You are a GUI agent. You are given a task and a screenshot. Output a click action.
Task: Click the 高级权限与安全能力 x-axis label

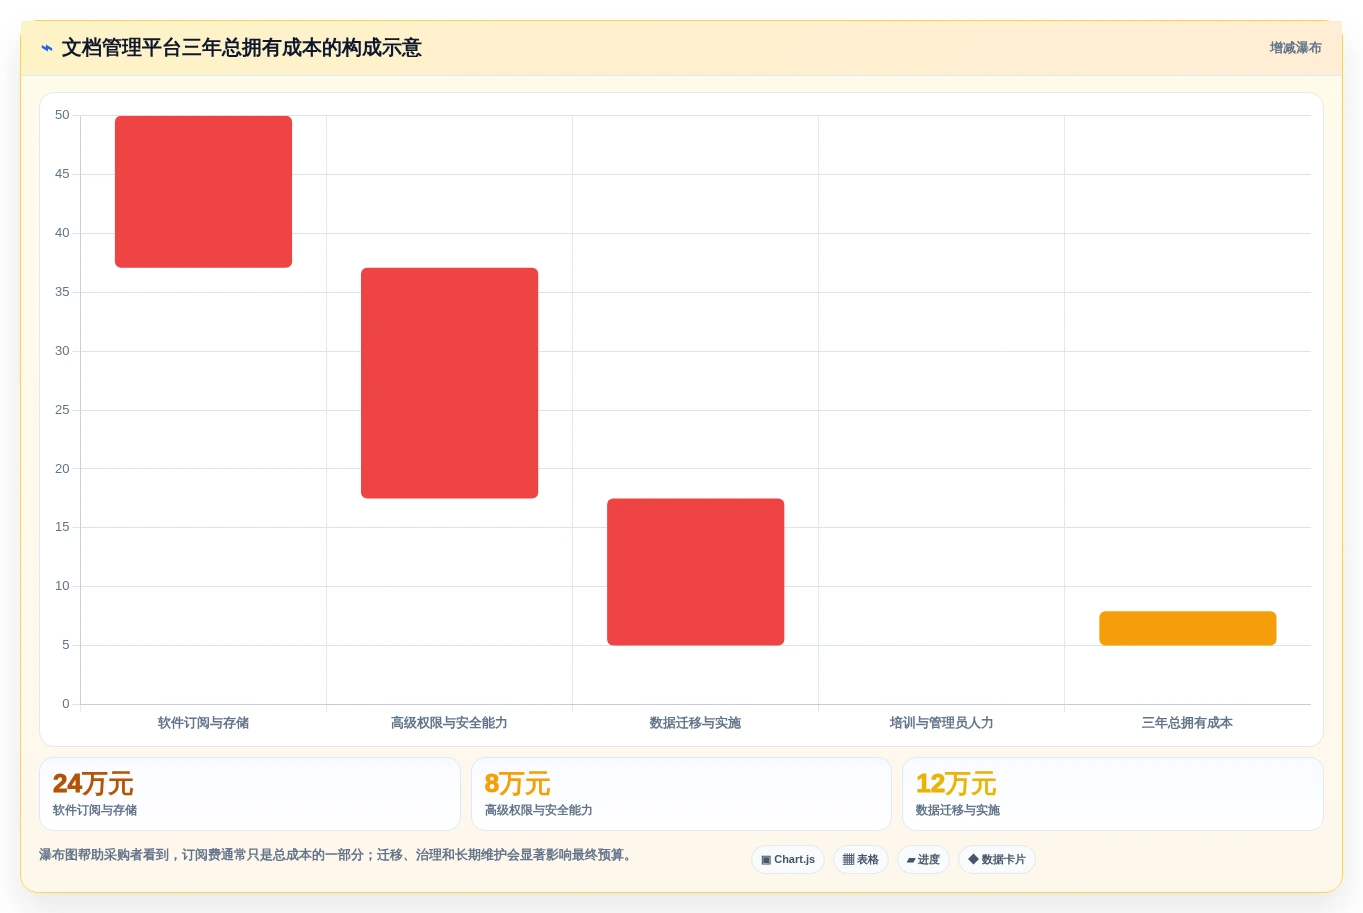pos(449,723)
